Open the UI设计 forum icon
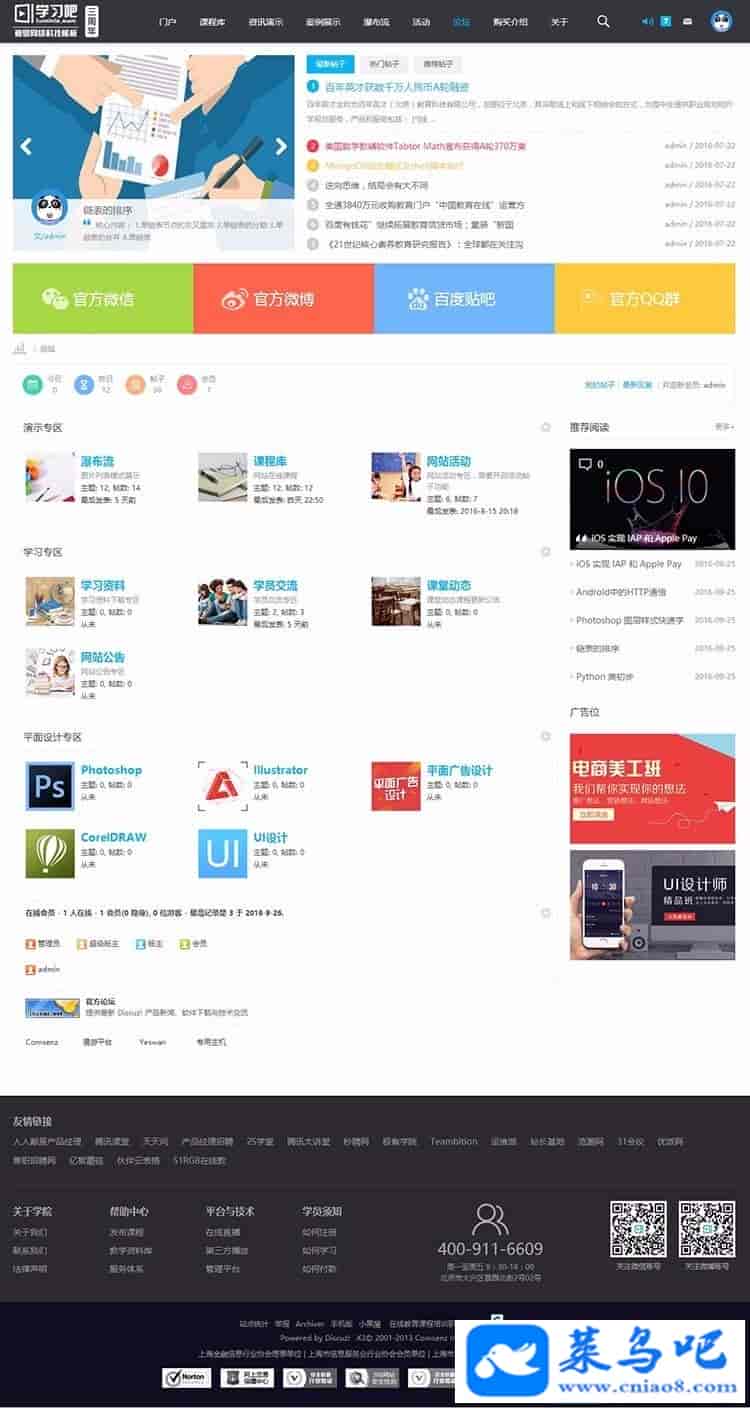Screen dimensions: 750x1408 [222, 853]
